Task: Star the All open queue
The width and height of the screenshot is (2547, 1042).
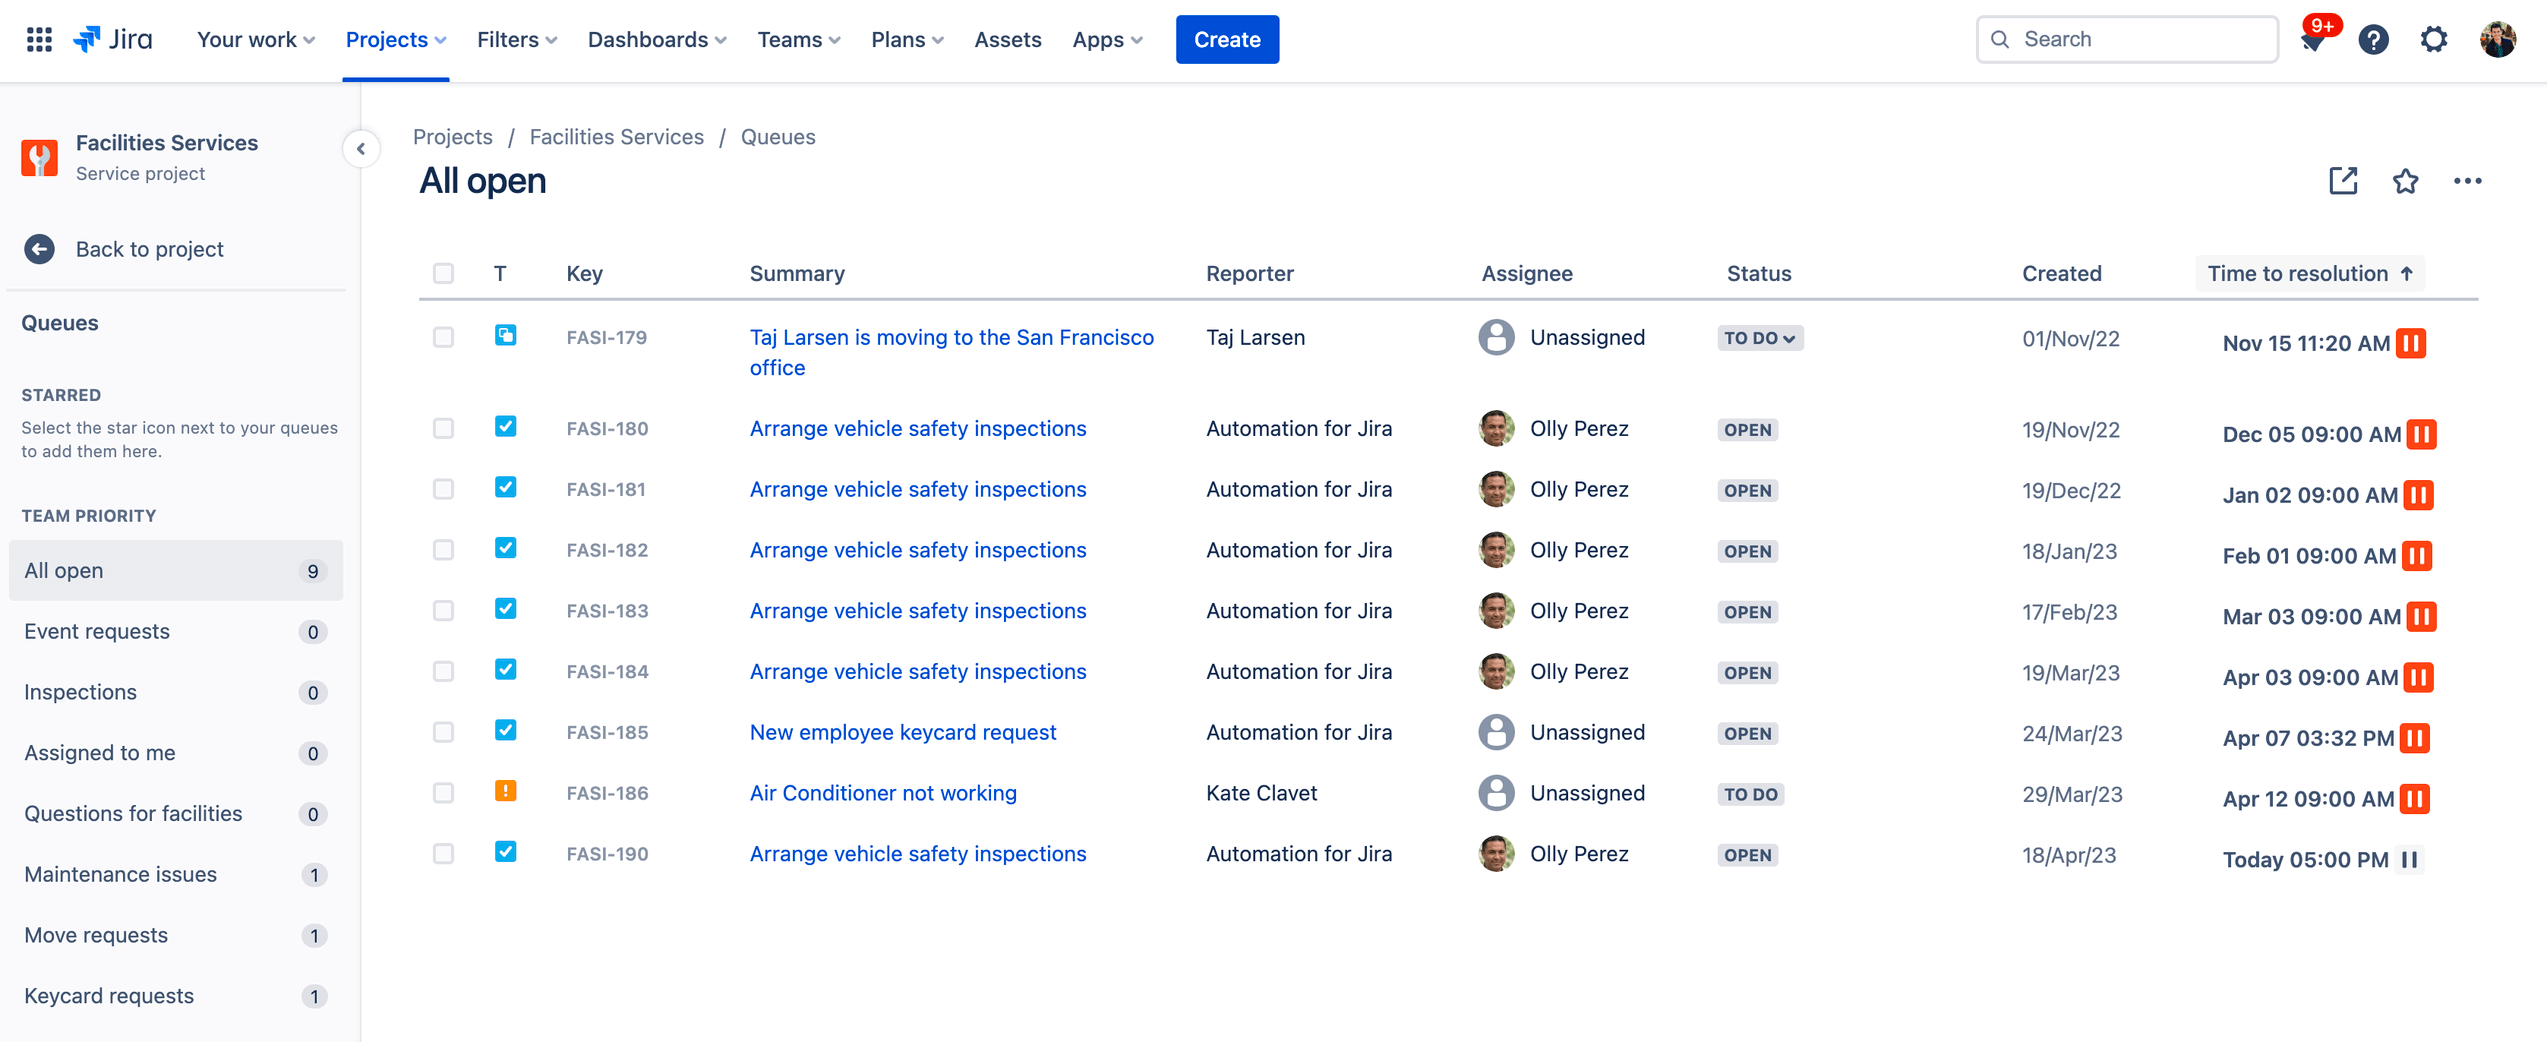Action: (x=2406, y=182)
